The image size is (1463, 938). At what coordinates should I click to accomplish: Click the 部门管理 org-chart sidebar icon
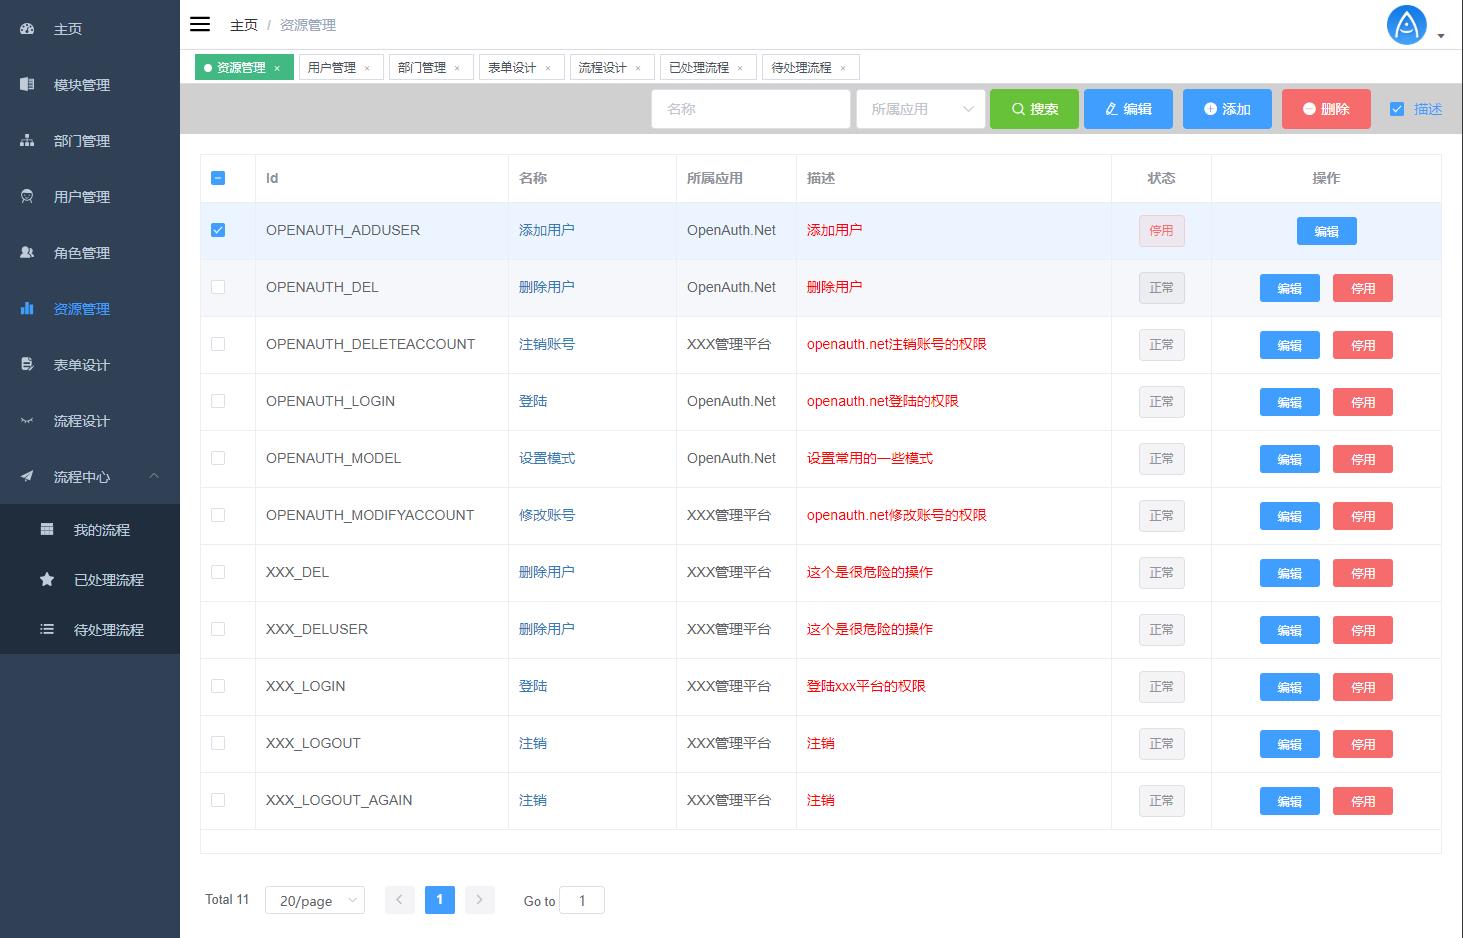27,141
